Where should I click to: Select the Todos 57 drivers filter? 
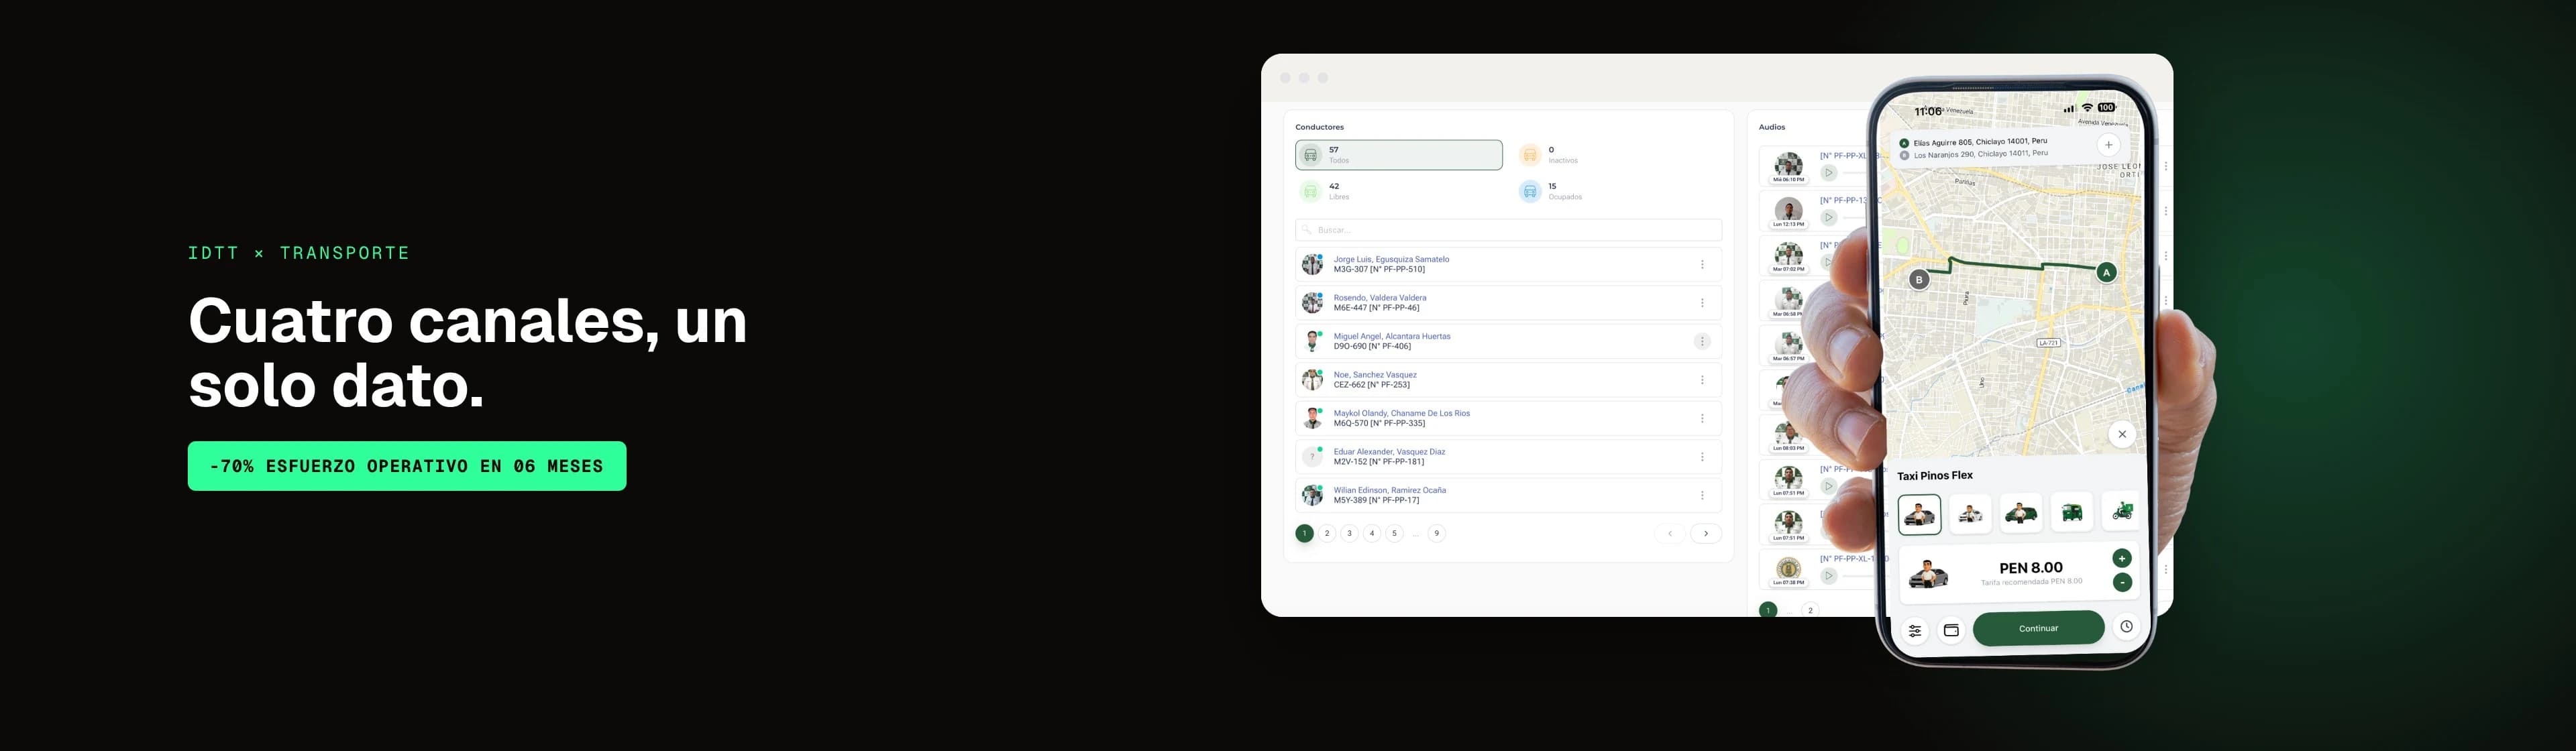coord(1398,155)
